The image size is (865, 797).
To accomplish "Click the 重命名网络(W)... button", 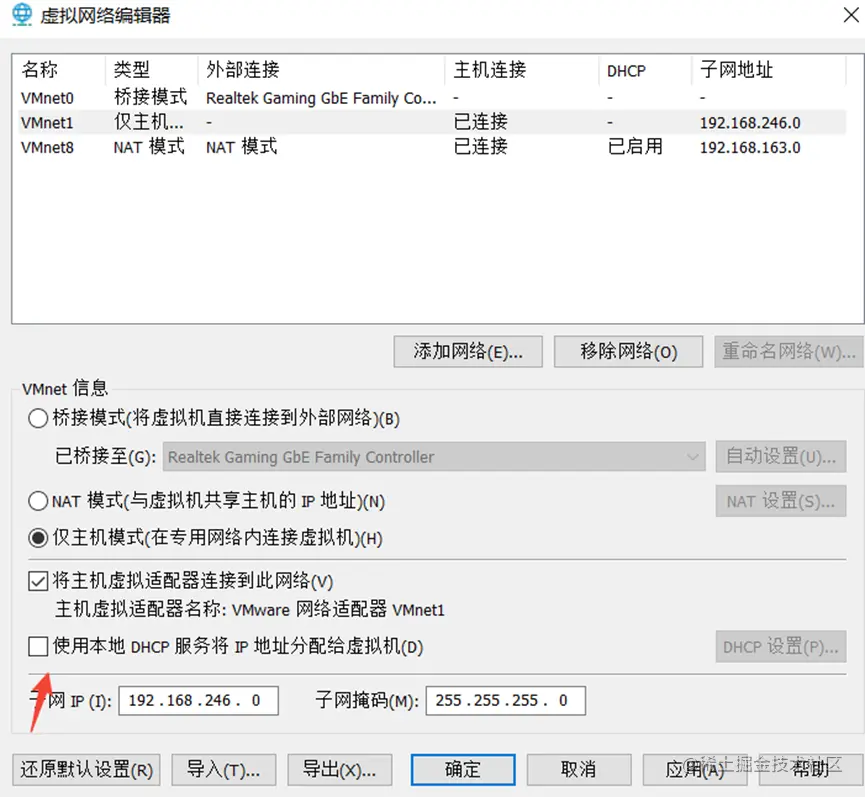I will click(789, 351).
